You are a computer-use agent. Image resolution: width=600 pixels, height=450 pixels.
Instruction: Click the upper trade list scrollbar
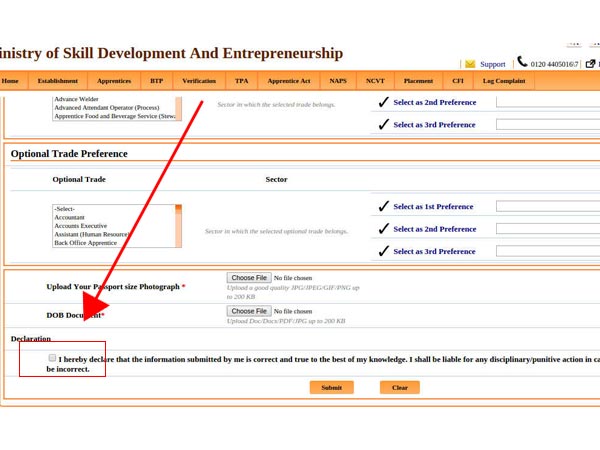click(178, 109)
